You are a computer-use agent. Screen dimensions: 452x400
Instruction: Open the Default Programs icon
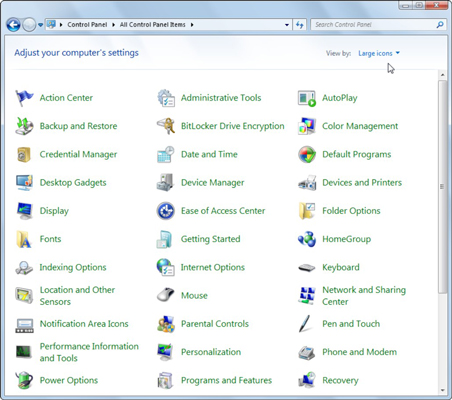click(x=307, y=154)
